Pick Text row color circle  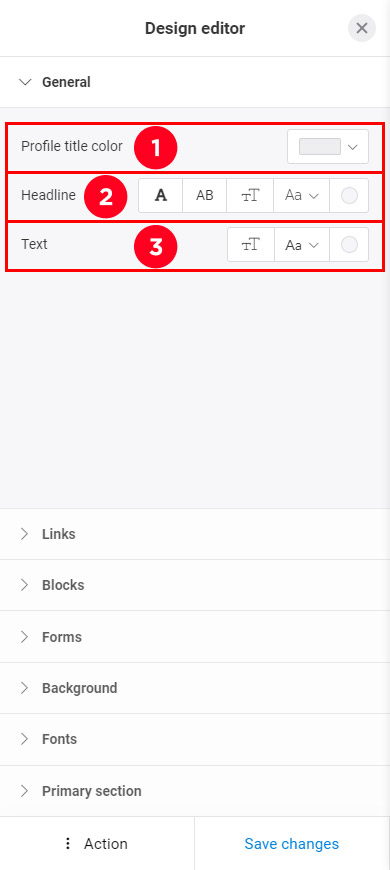[349, 245]
